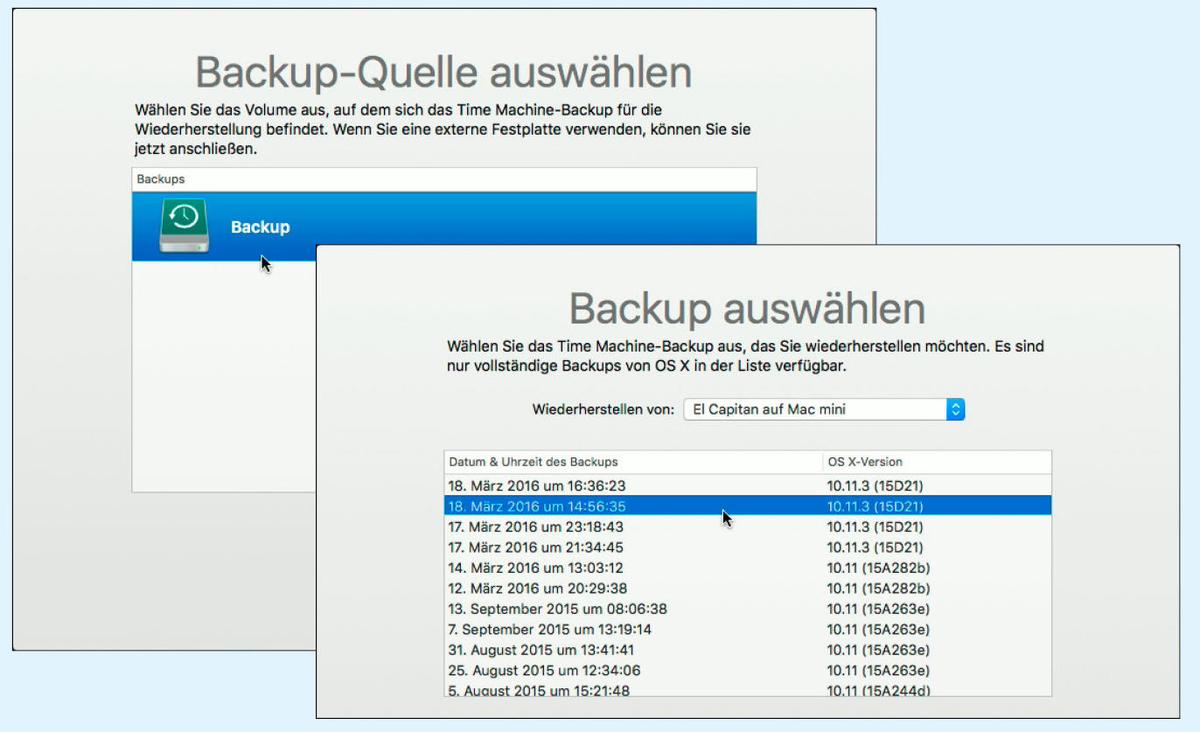1200x732 pixels.
Task: Open the Wiederherstellen von dropdown
Action: [x=824, y=409]
